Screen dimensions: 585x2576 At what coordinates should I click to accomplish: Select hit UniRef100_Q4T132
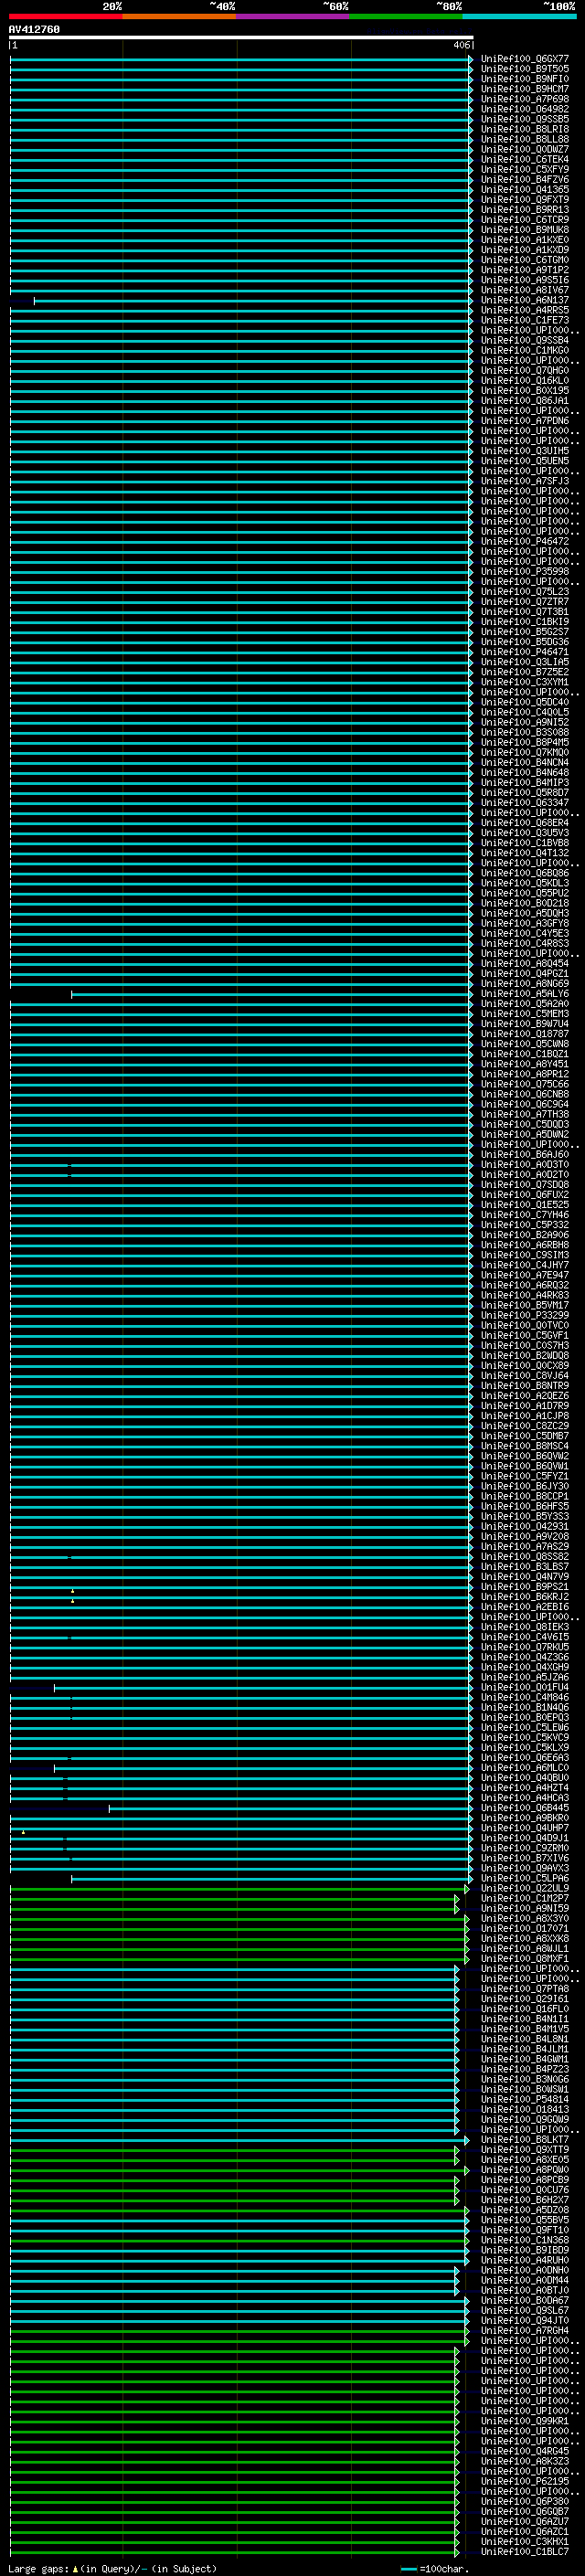(525, 853)
